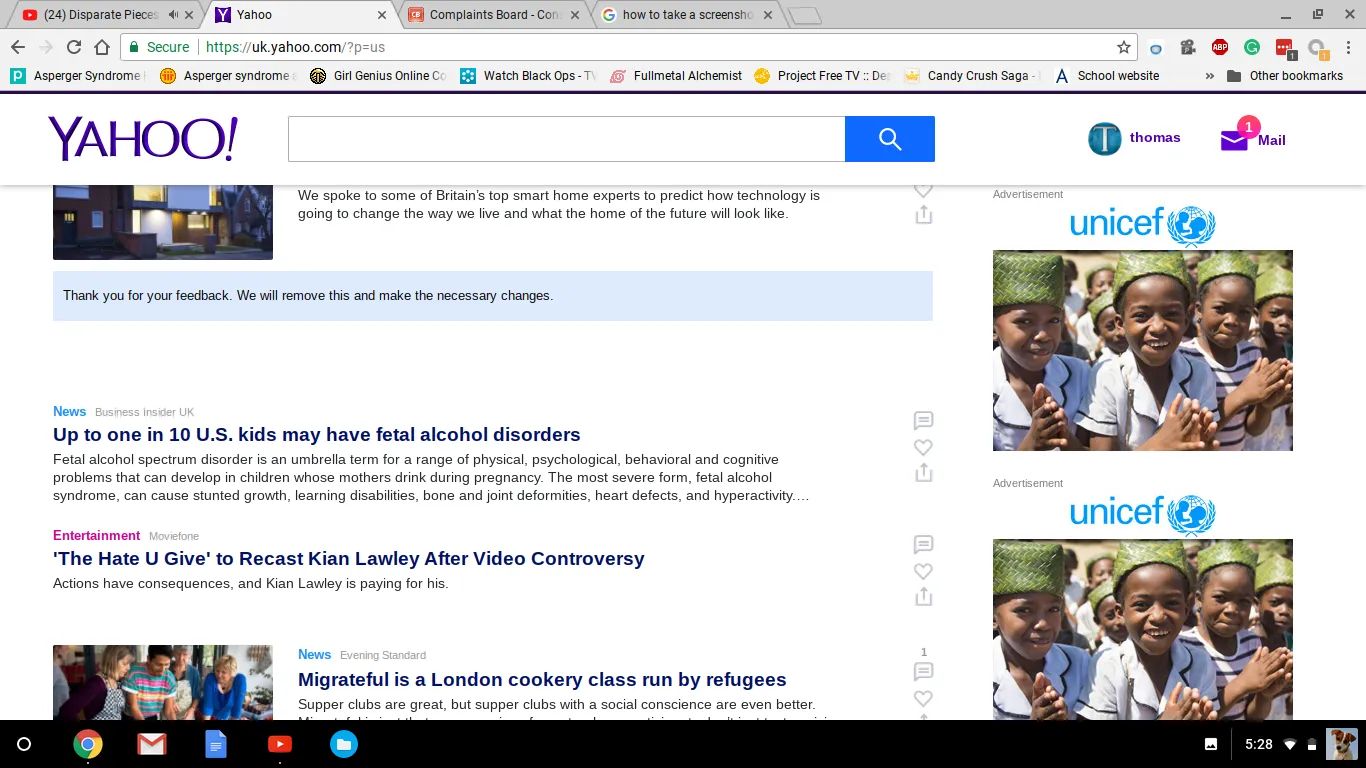Click the Yahoo logo
Screen dimensions: 1366x768
143,139
